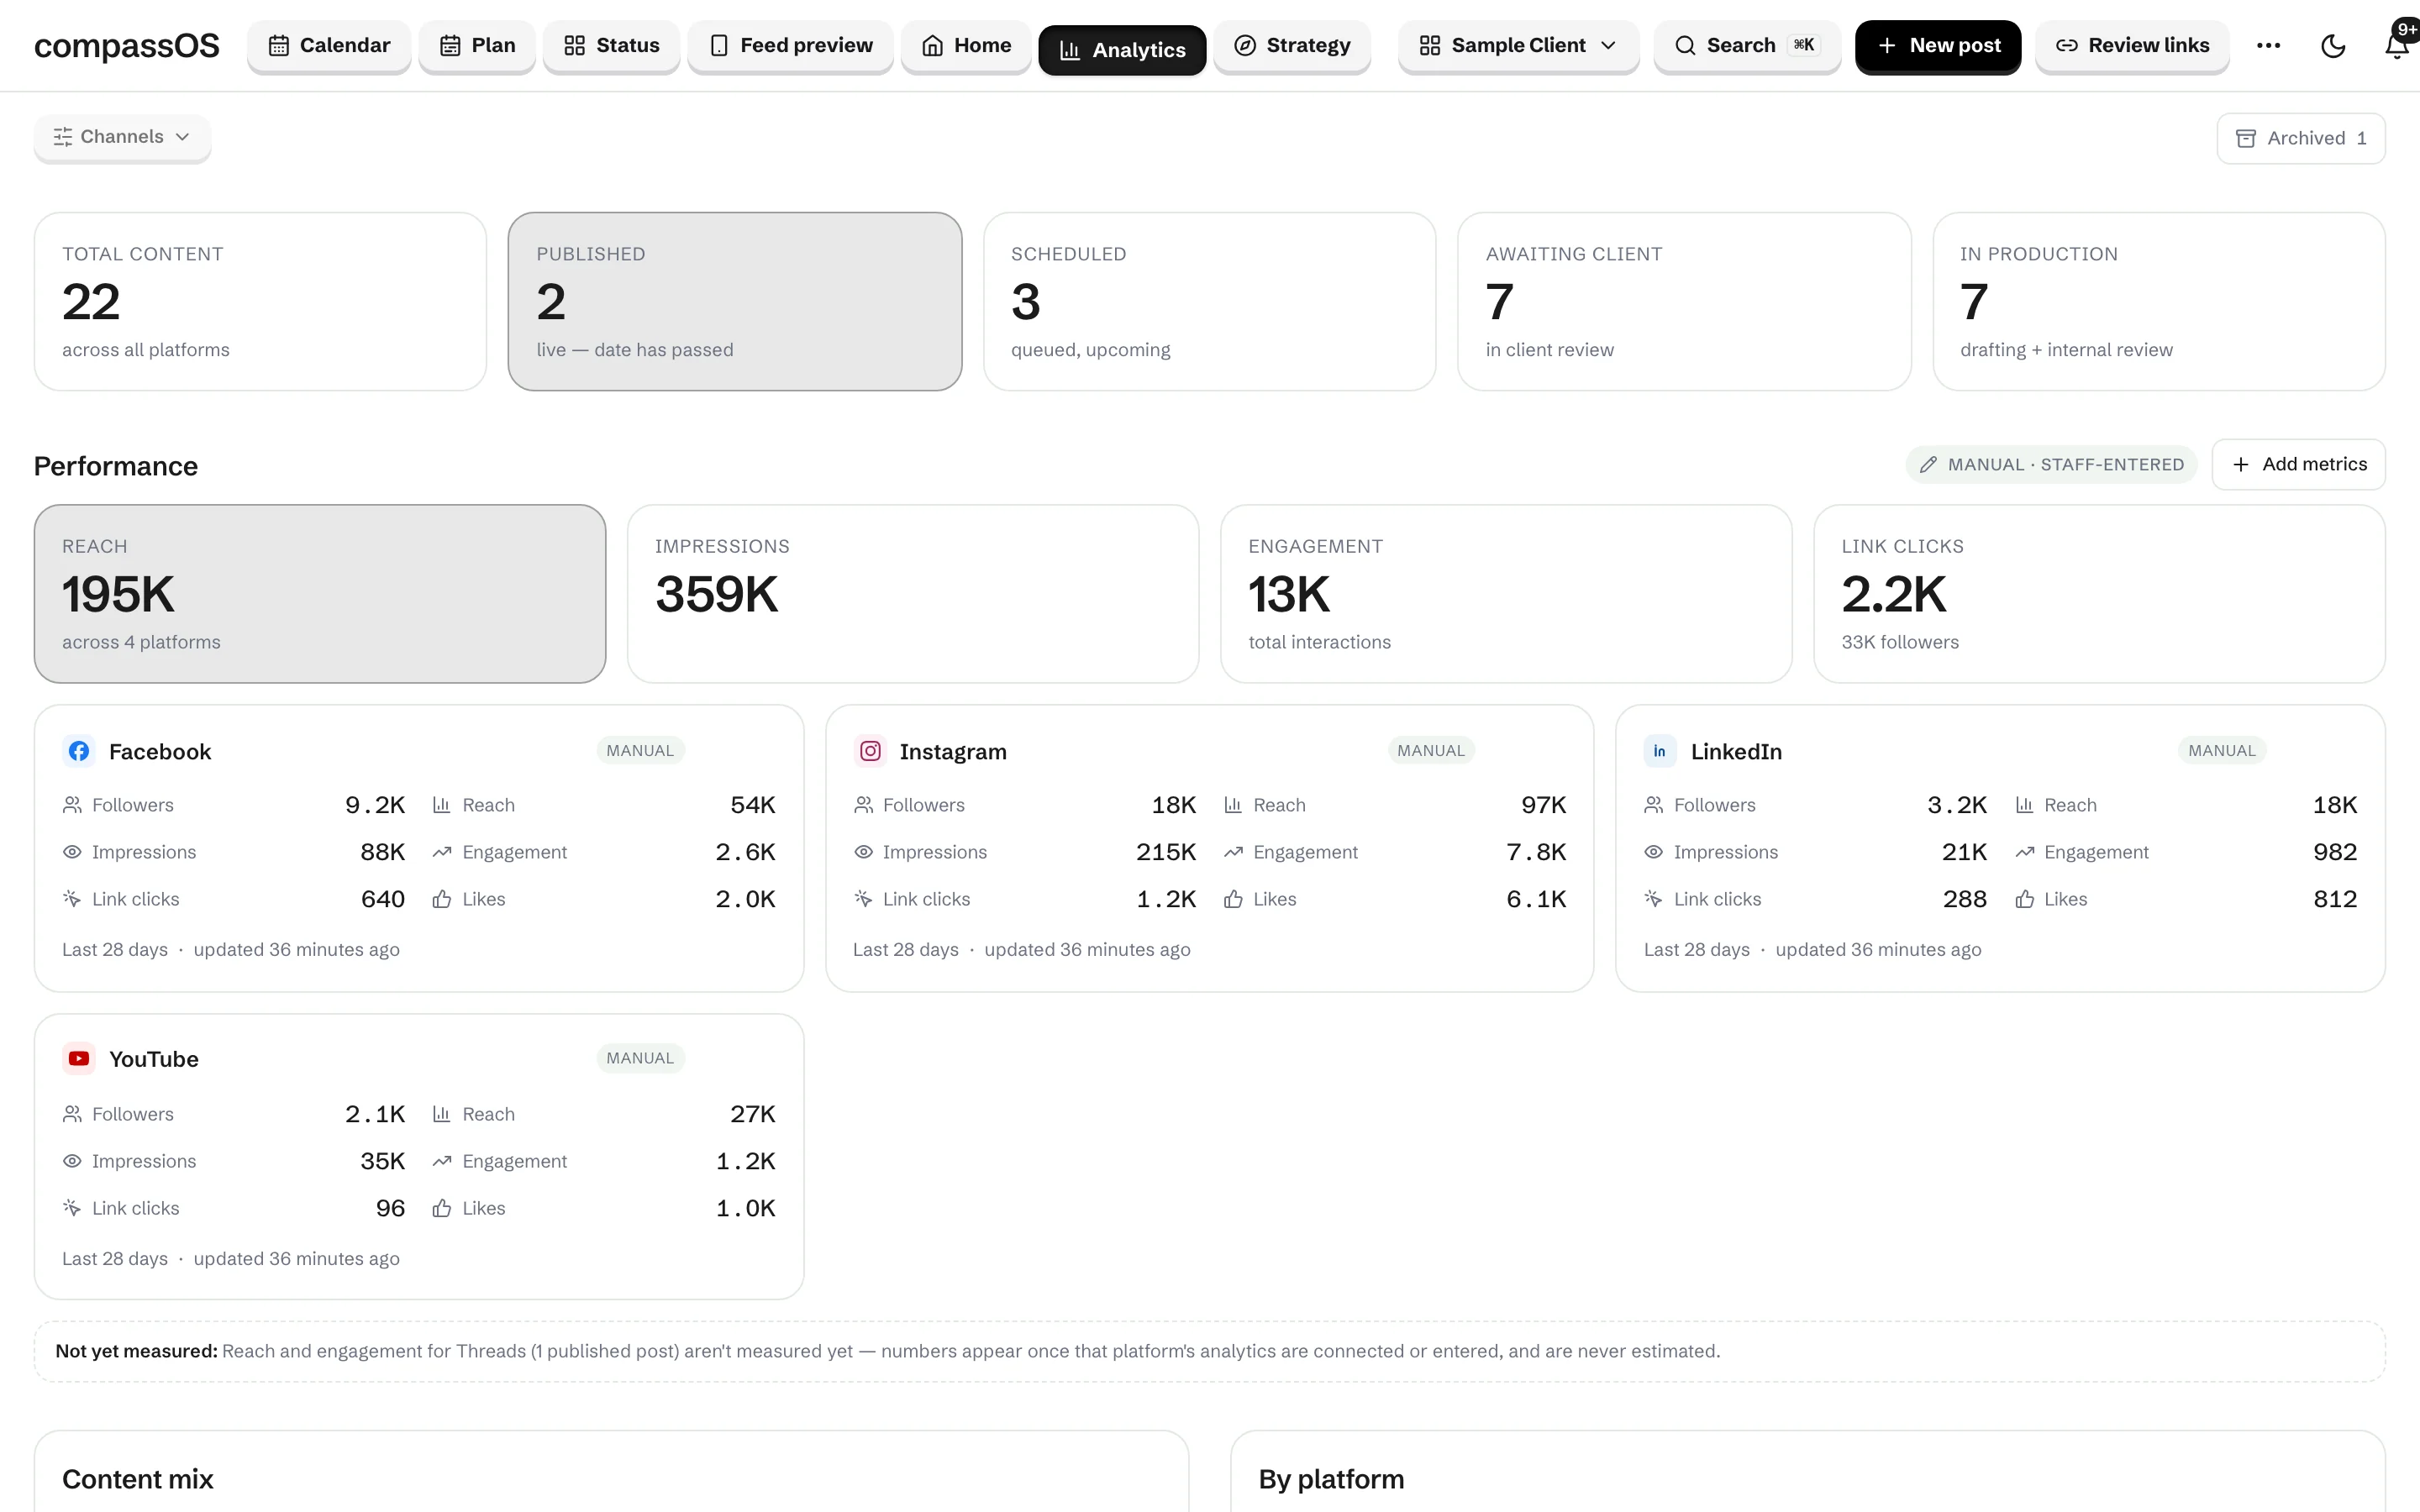Click Facebook Followers people icon

[72, 805]
